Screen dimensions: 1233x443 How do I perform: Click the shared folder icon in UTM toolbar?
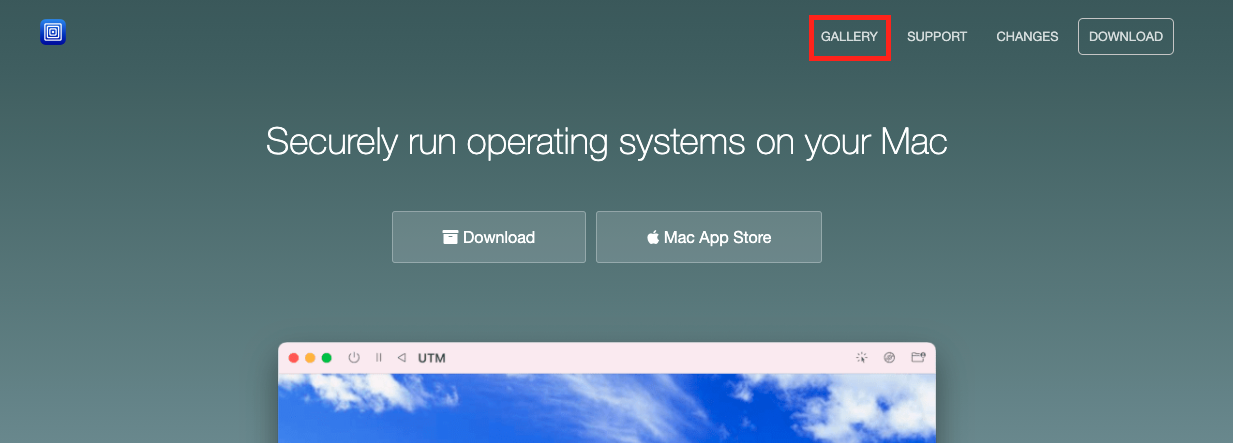coord(918,358)
